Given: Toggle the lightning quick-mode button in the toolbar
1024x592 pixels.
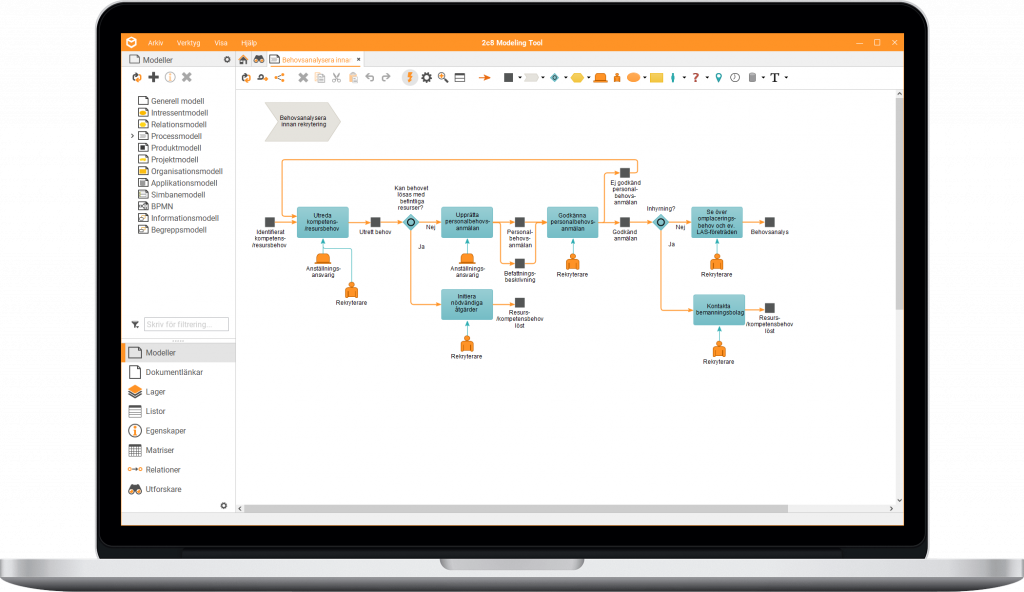Looking at the screenshot, I should click(411, 77).
